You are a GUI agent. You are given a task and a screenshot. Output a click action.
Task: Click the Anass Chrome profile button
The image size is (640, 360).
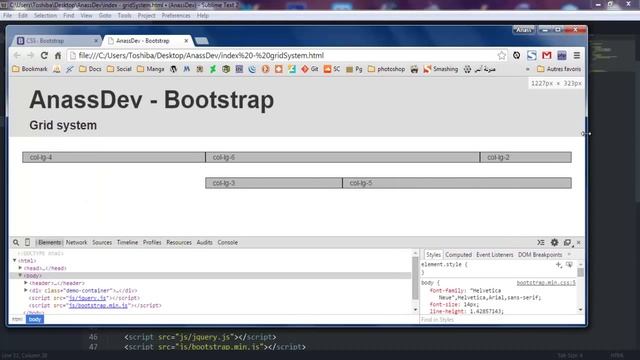pyautogui.click(x=523, y=30)
